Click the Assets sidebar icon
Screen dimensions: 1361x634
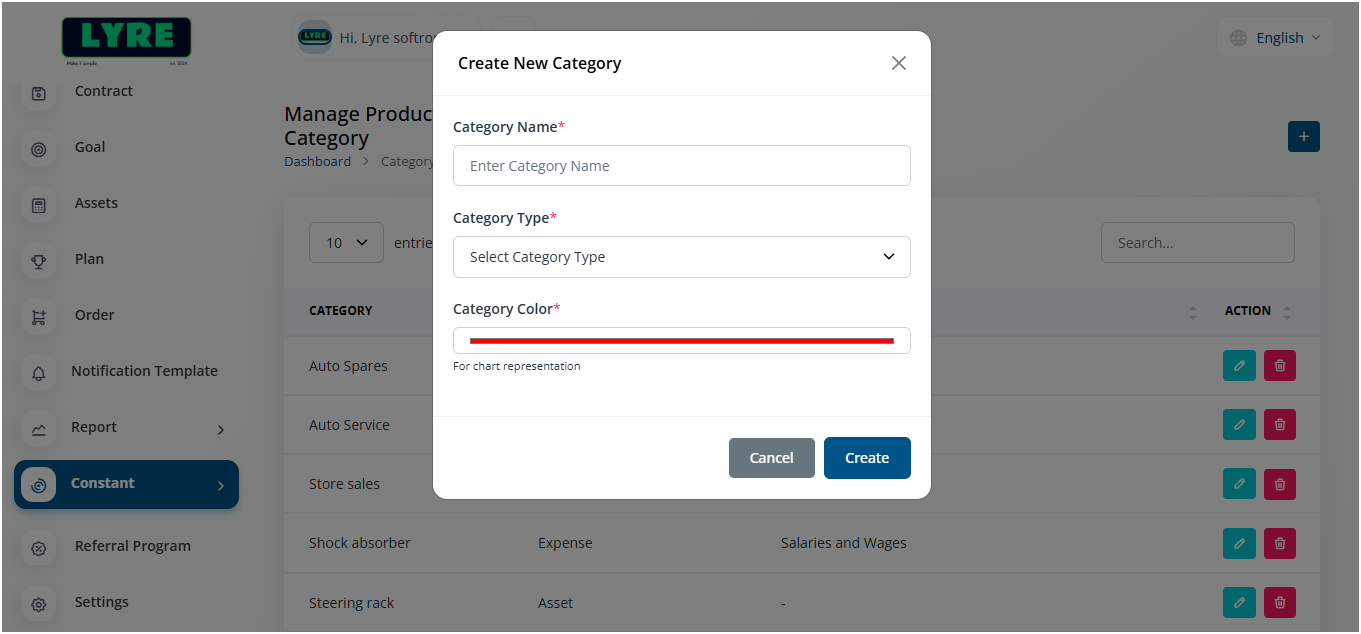pyautogui.click(x=39, y=205)
